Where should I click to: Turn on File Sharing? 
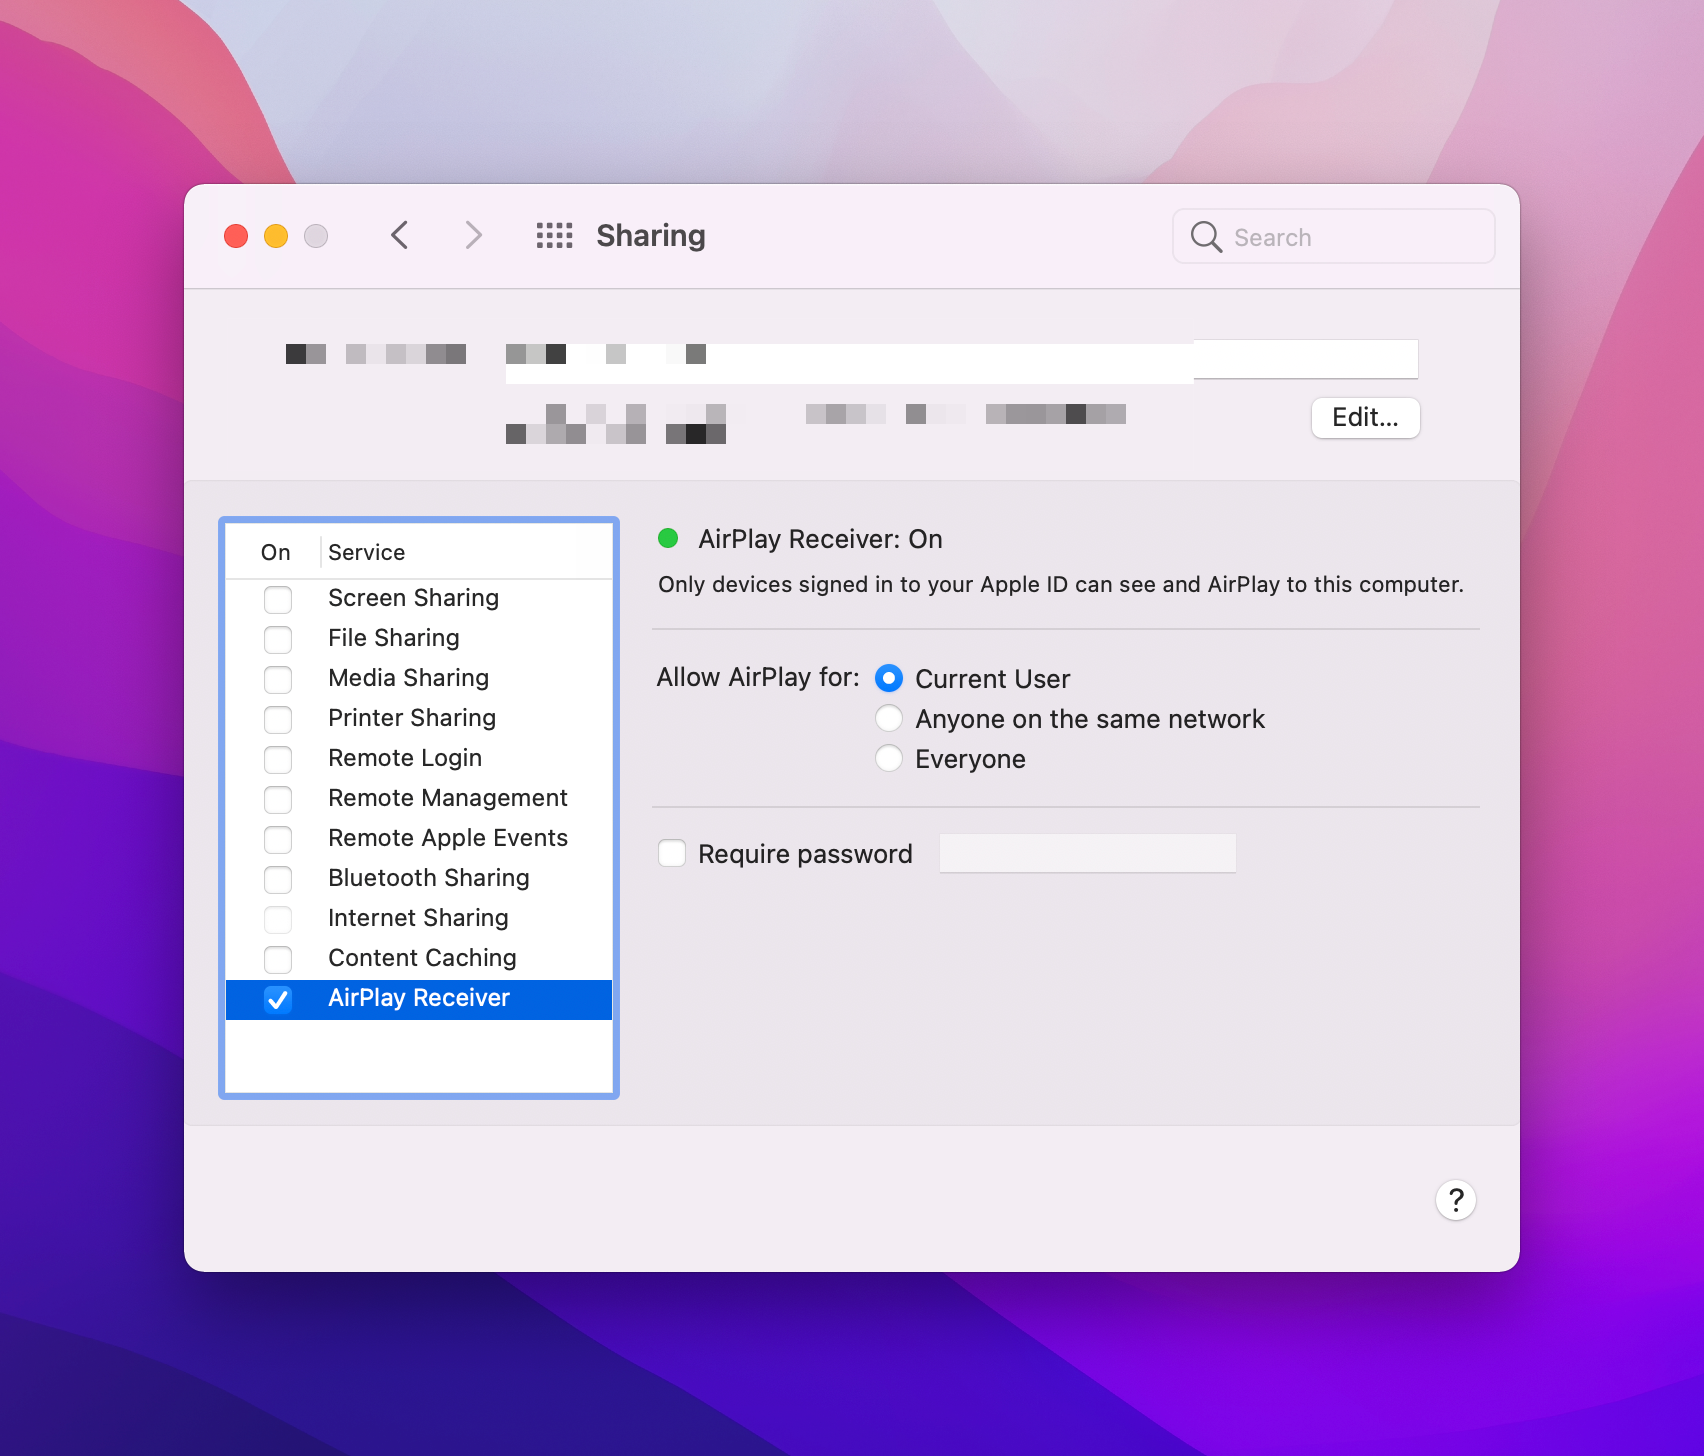(x=279, y=639)
